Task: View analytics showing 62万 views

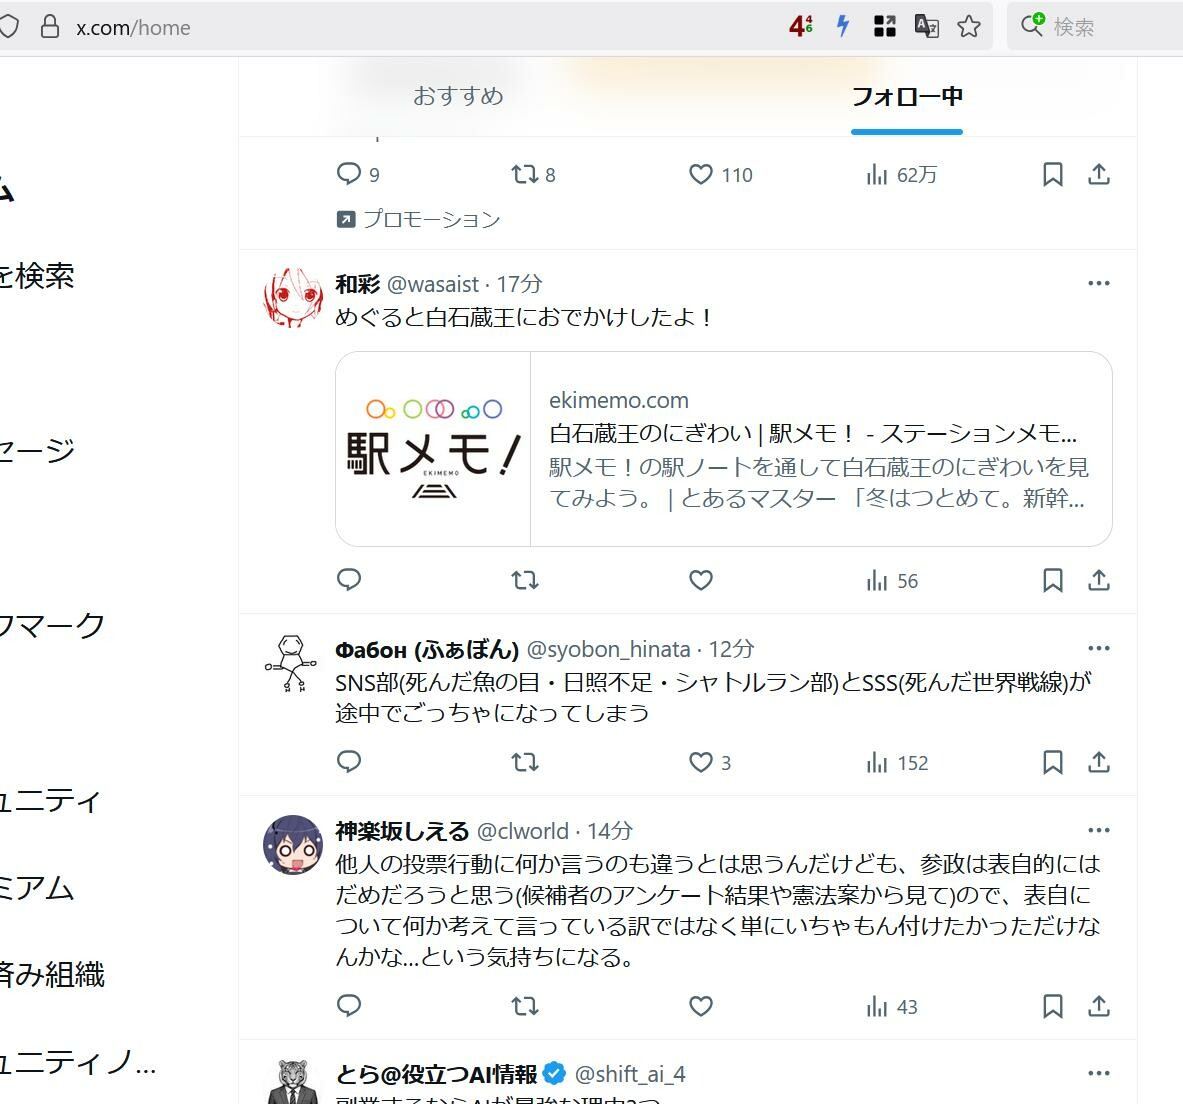Action: 902,175
